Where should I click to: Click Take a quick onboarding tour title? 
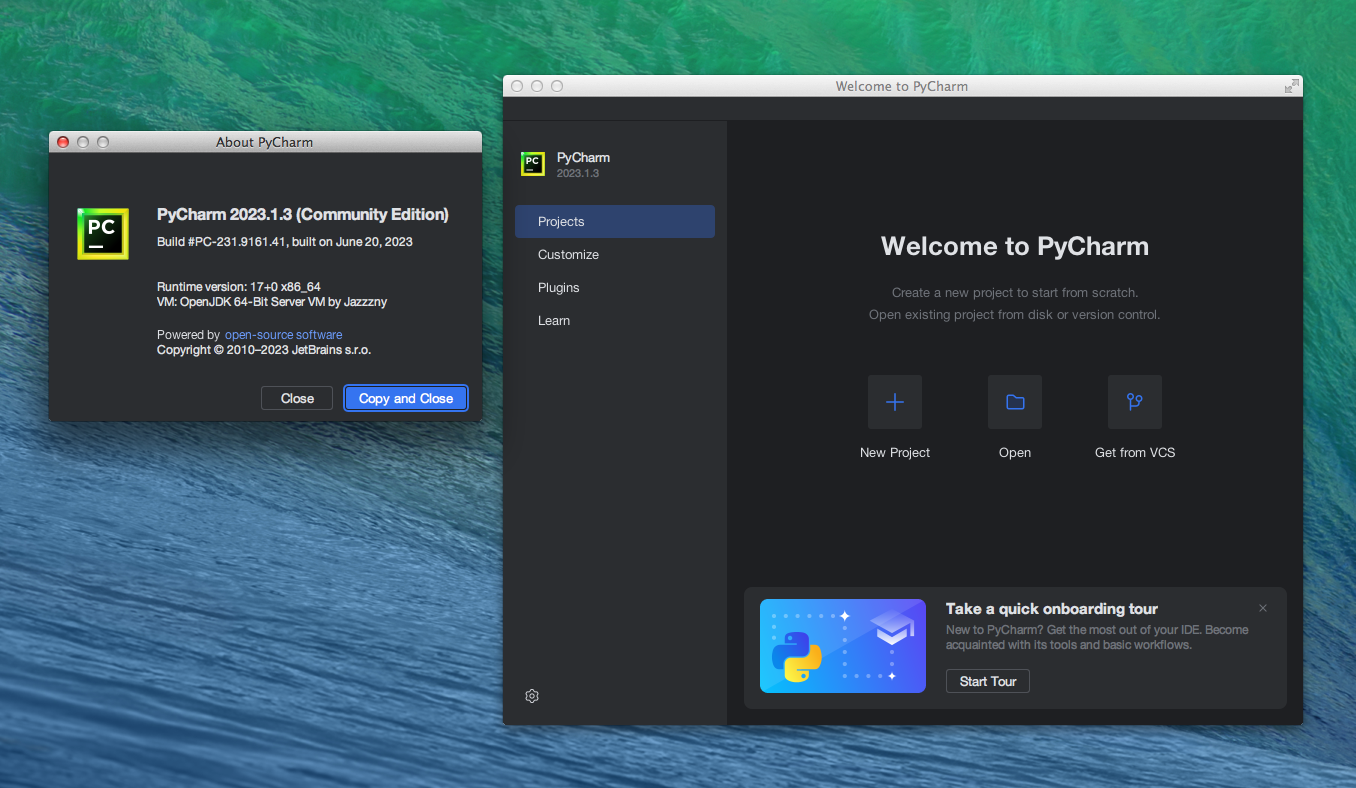coord(1052,609)
